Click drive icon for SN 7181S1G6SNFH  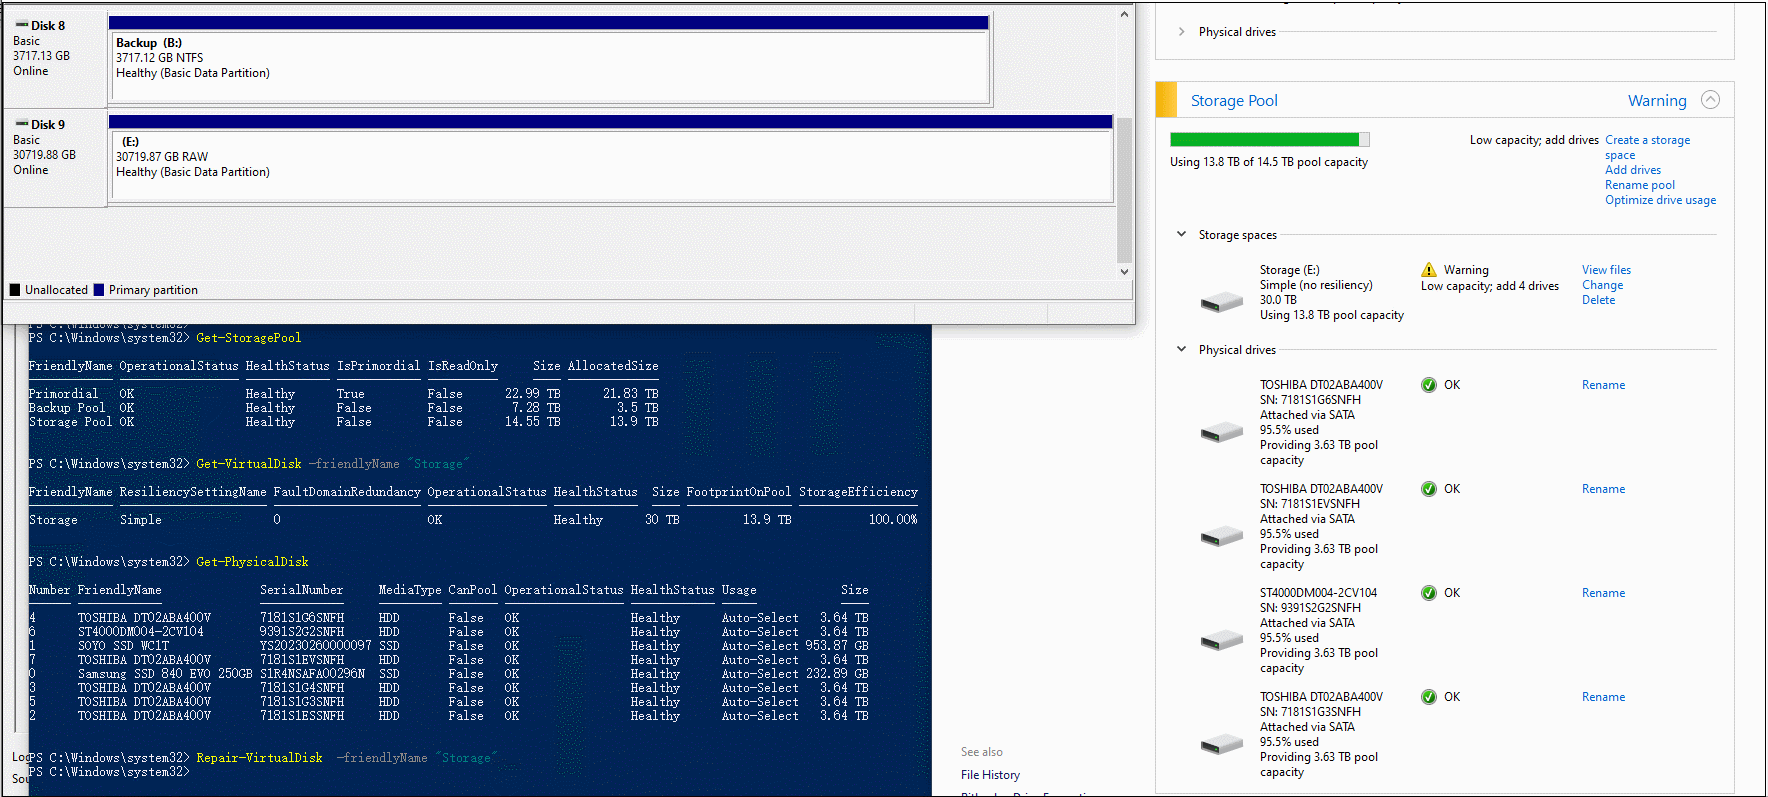click(x=1221, y=432)
